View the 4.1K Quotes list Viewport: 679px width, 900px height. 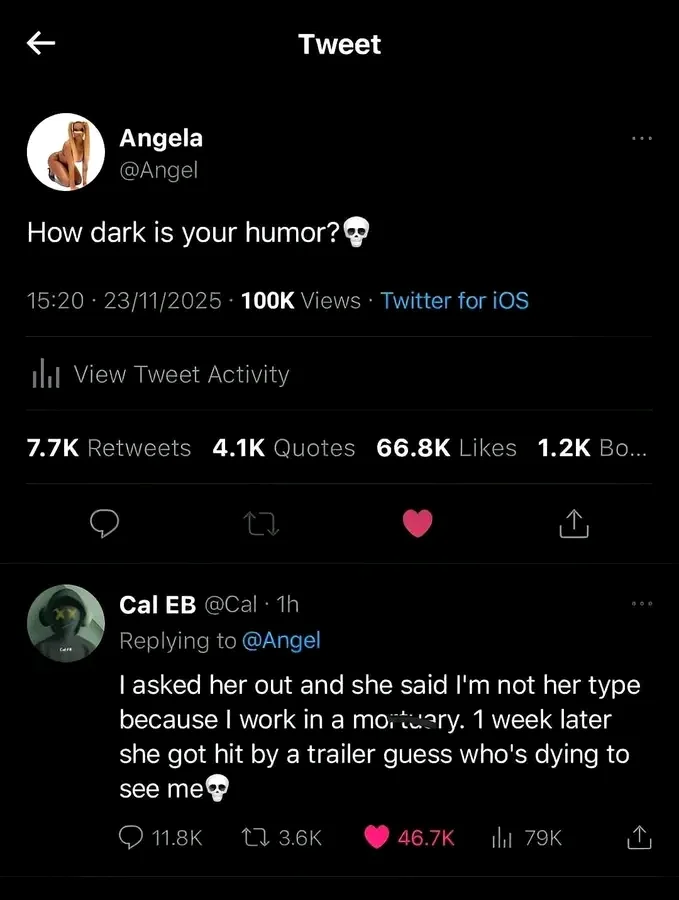pyautogui.click(x=284, y=448)
